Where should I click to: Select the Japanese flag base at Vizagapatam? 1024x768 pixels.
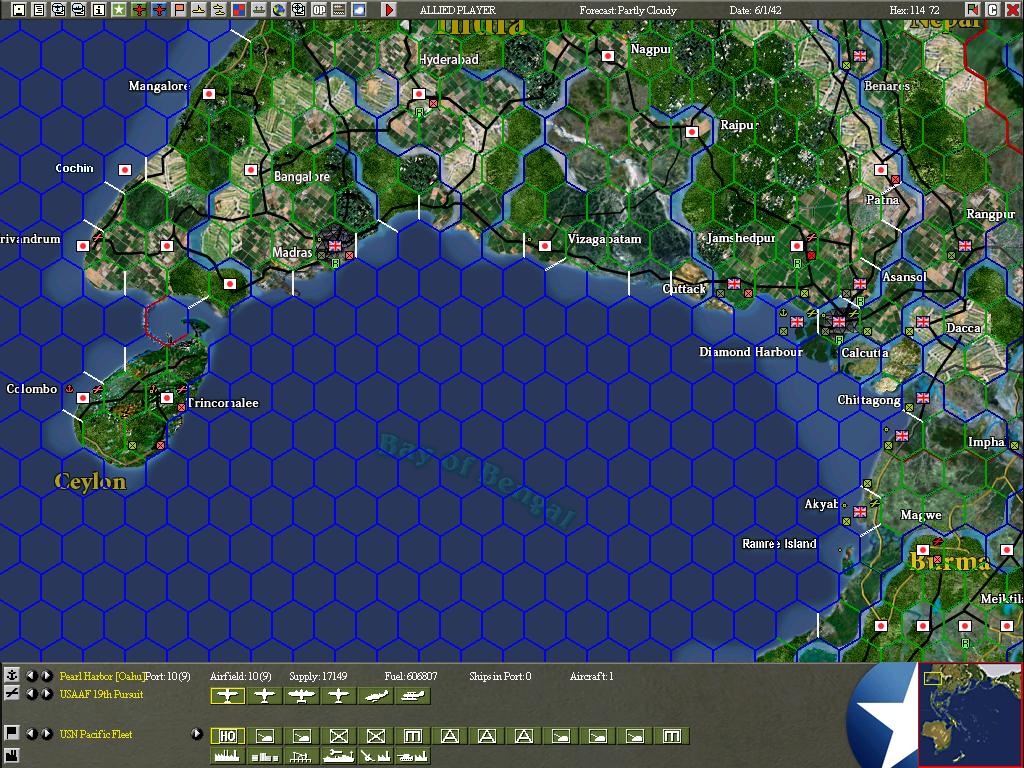[545, 246]
